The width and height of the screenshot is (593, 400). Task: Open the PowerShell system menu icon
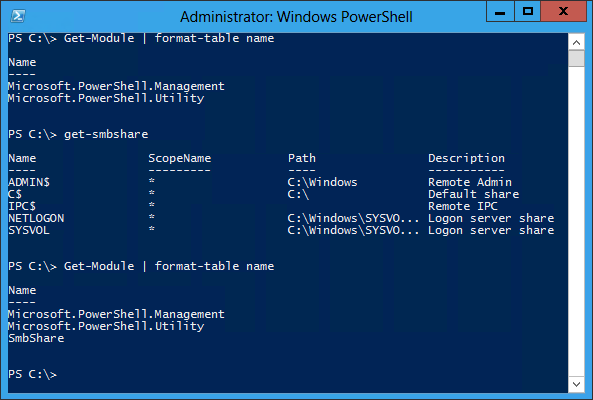coord(18,16)
